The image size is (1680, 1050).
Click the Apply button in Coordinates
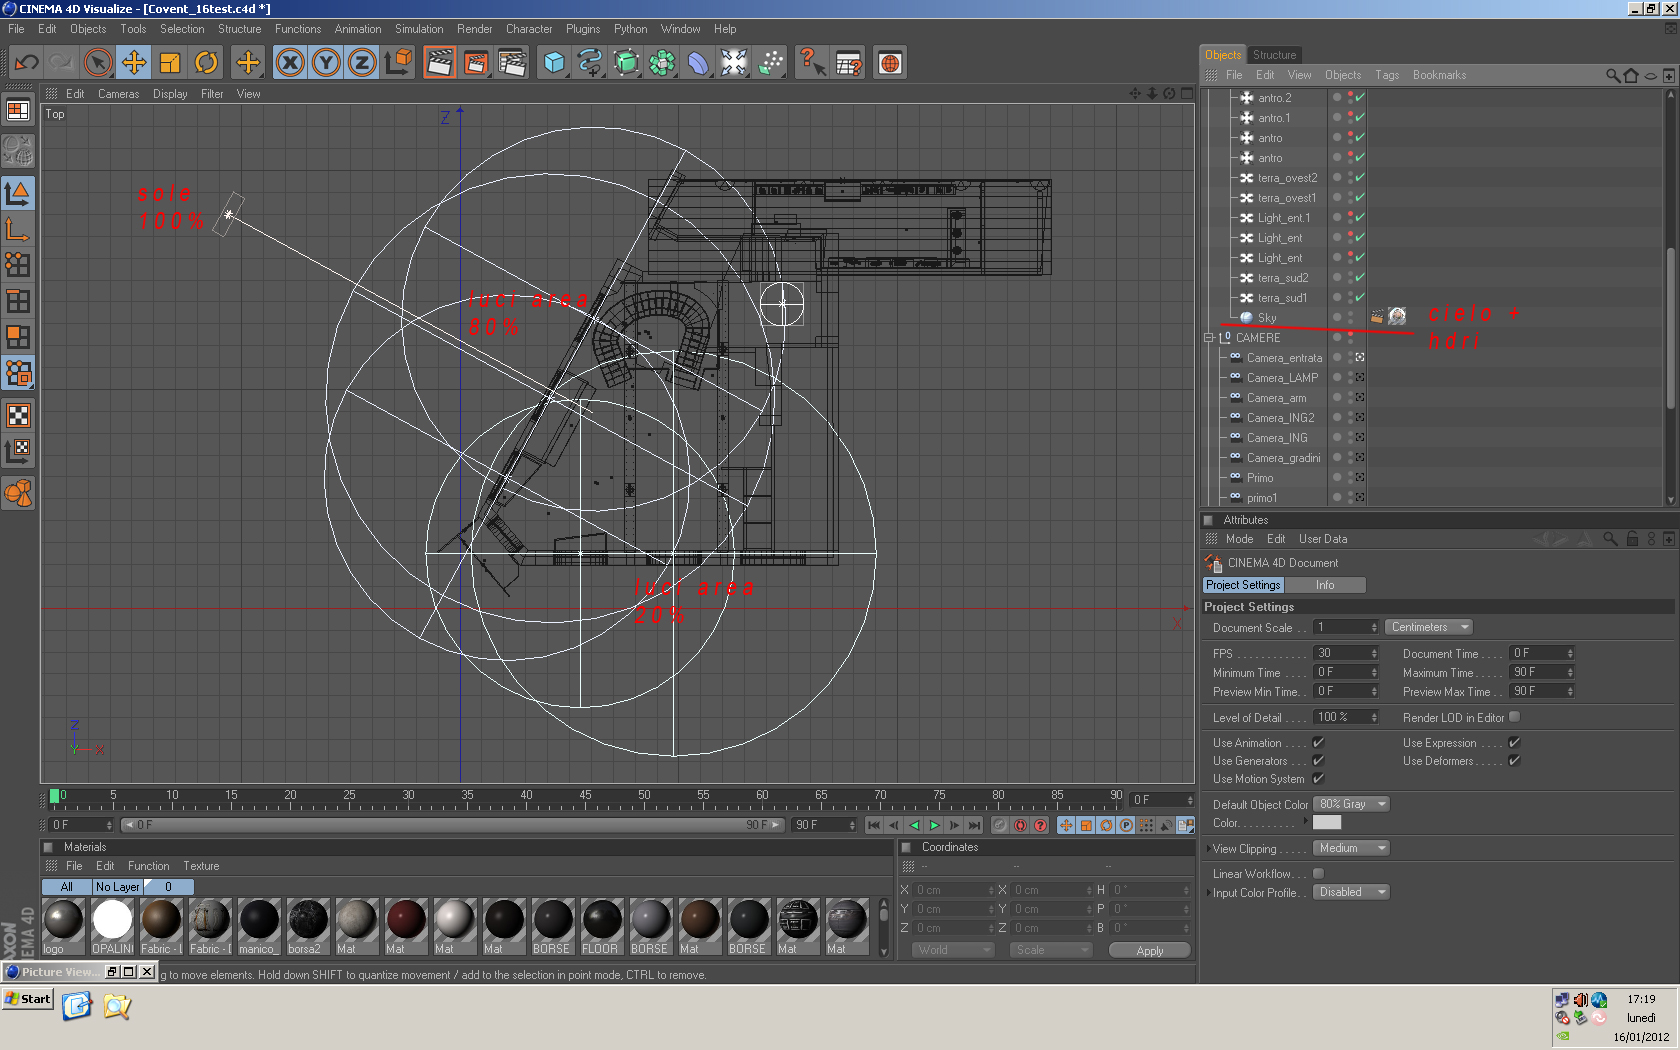(1149, 950)
